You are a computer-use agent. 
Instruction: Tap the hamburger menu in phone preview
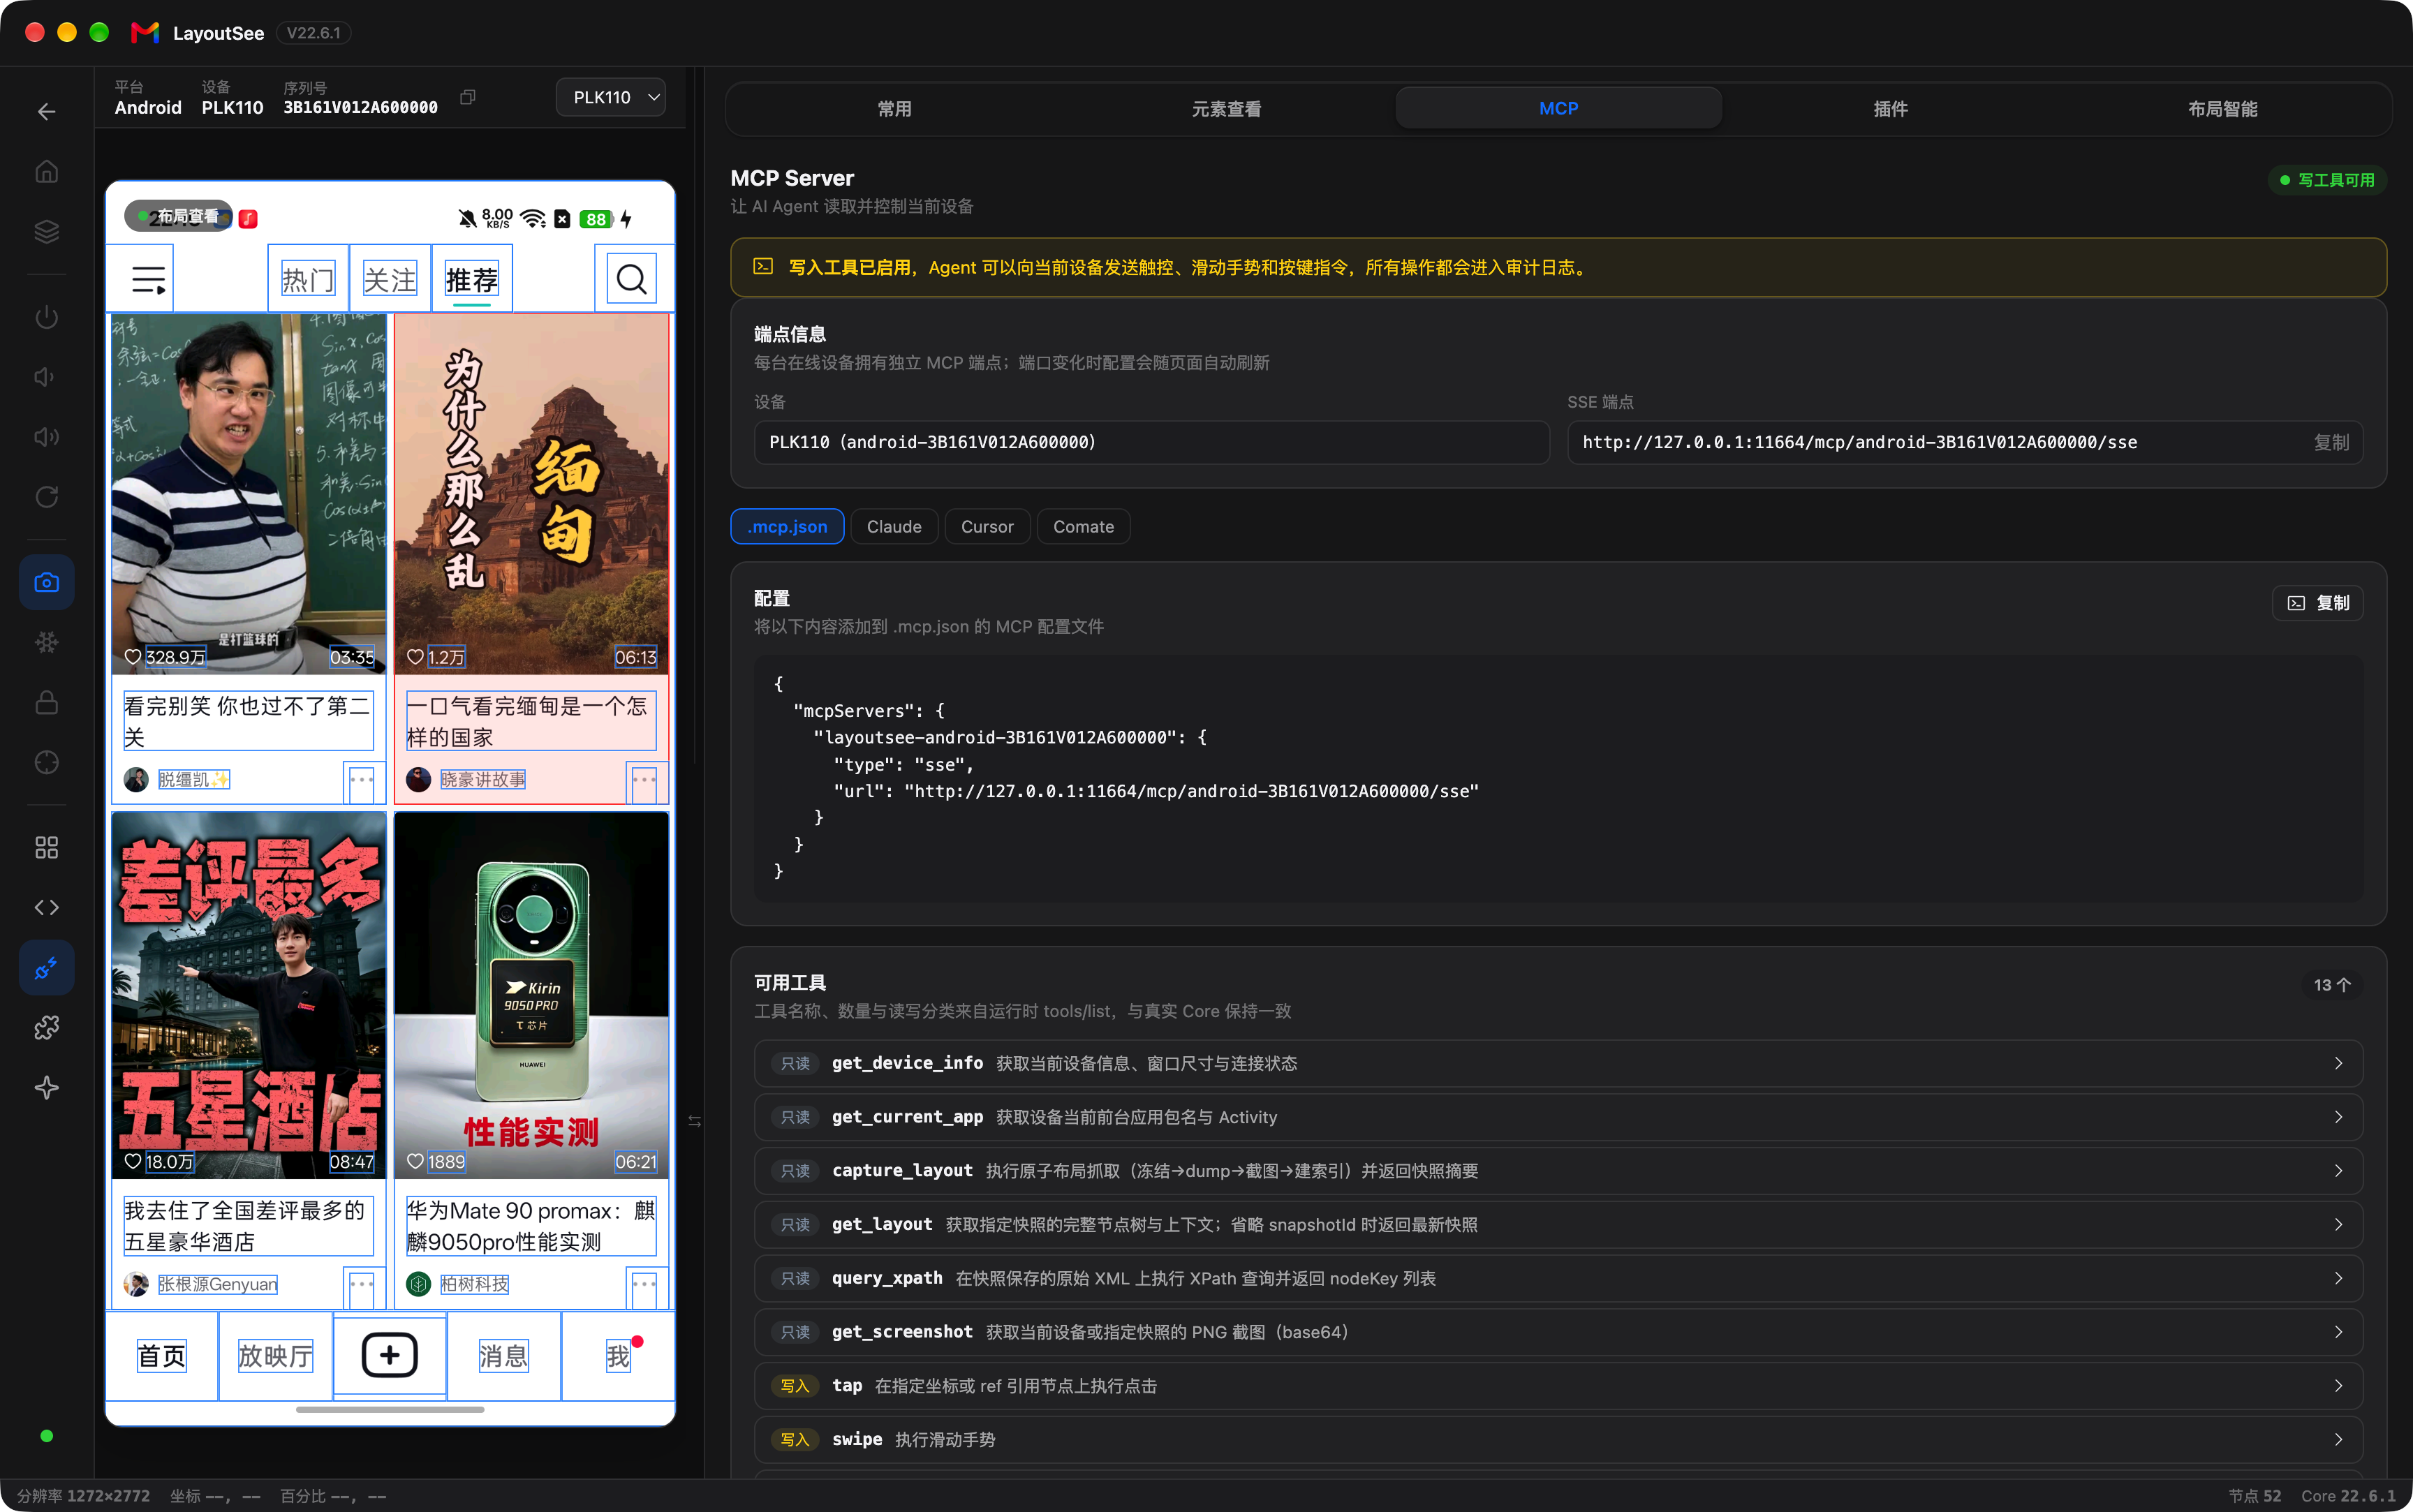148,279
